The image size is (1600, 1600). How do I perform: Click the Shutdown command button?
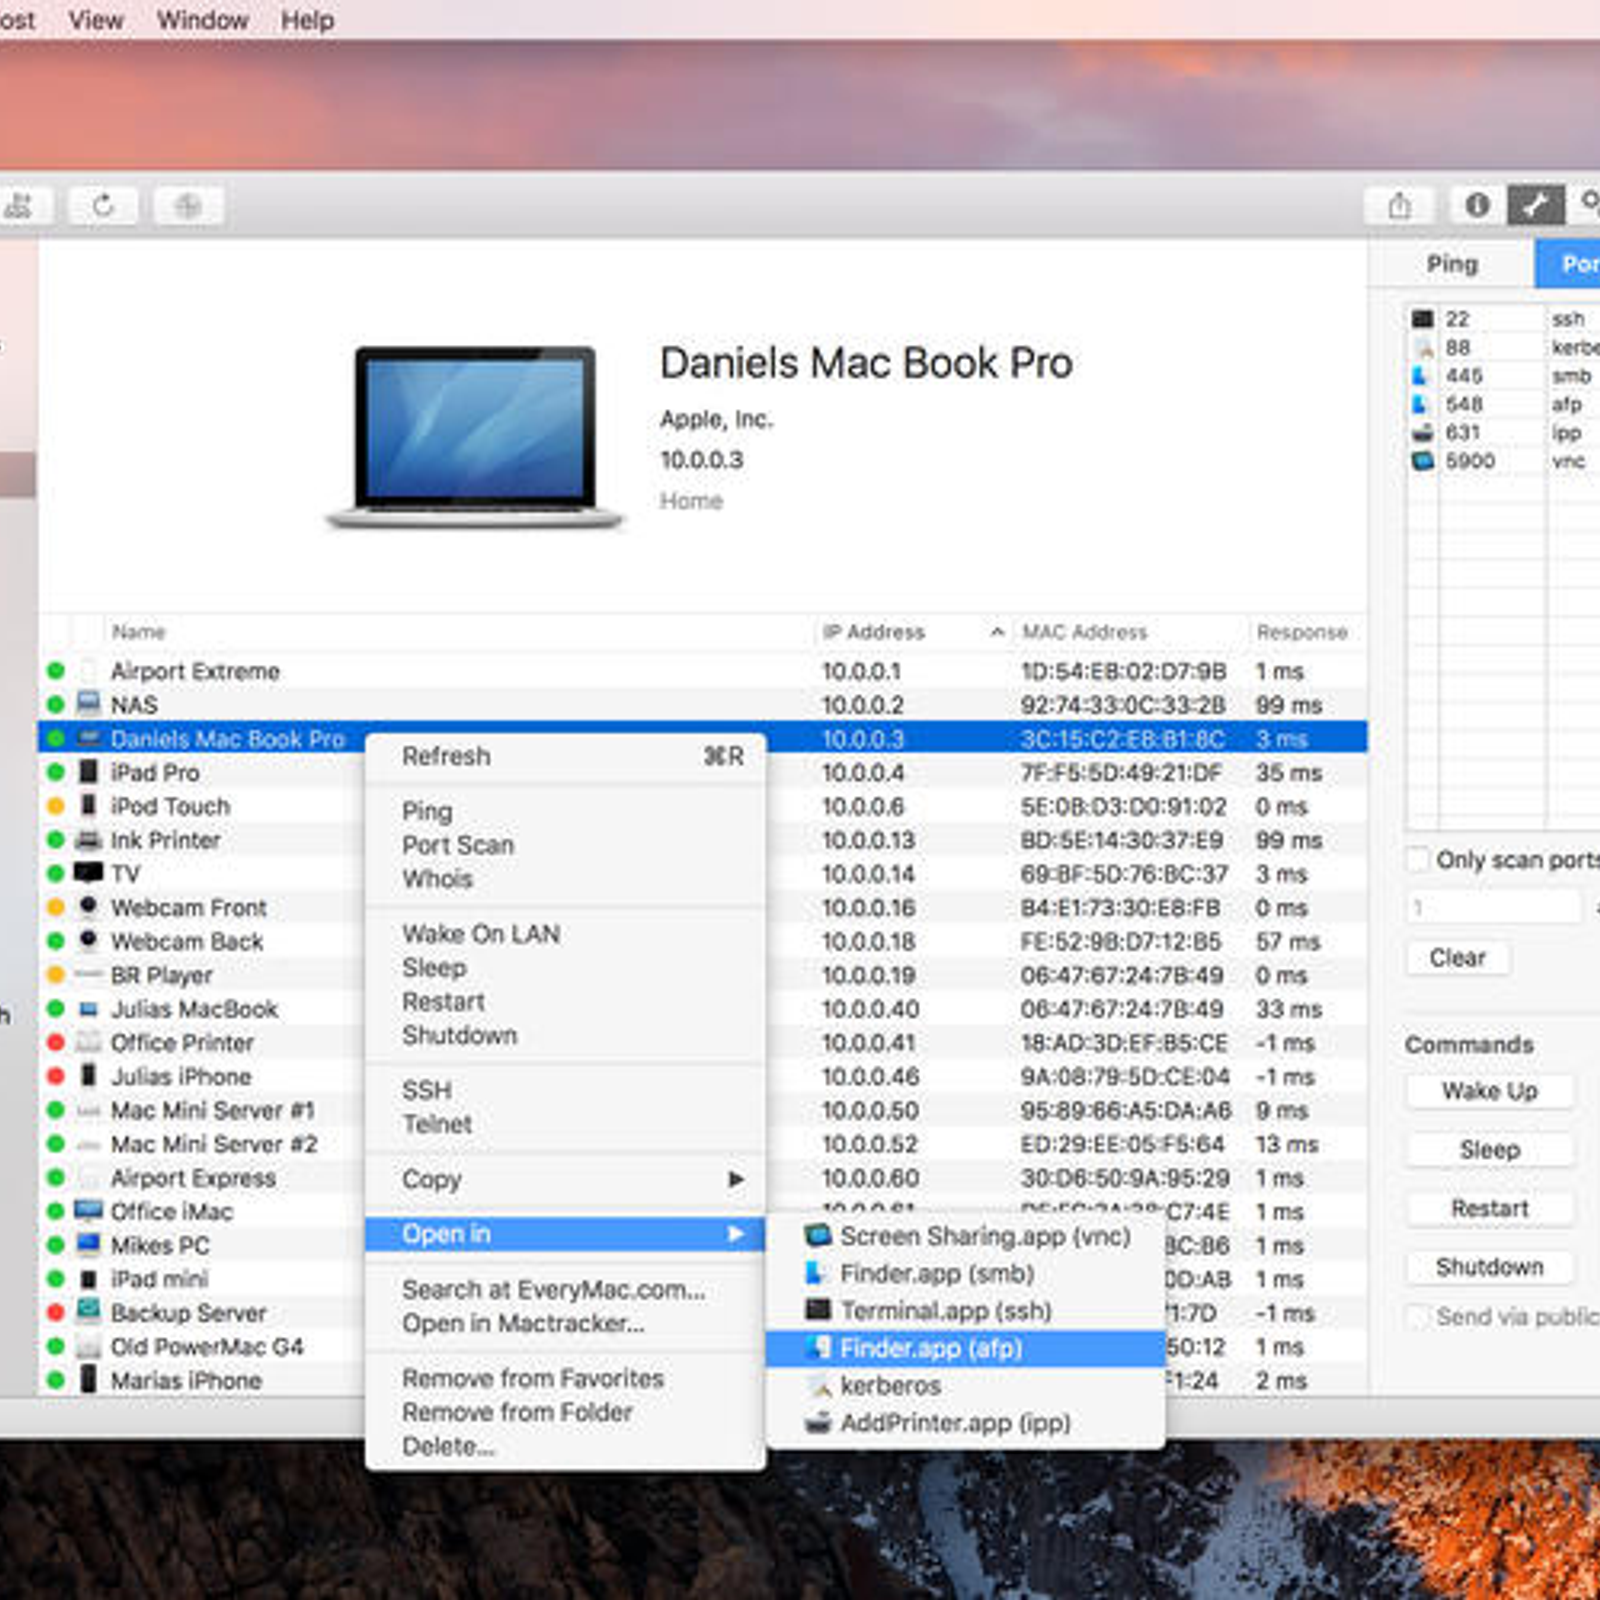point(1489,1267)
